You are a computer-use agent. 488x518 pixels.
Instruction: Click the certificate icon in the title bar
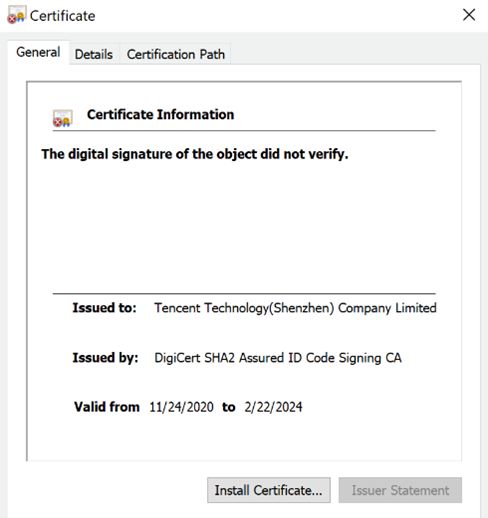pos(16,15)
